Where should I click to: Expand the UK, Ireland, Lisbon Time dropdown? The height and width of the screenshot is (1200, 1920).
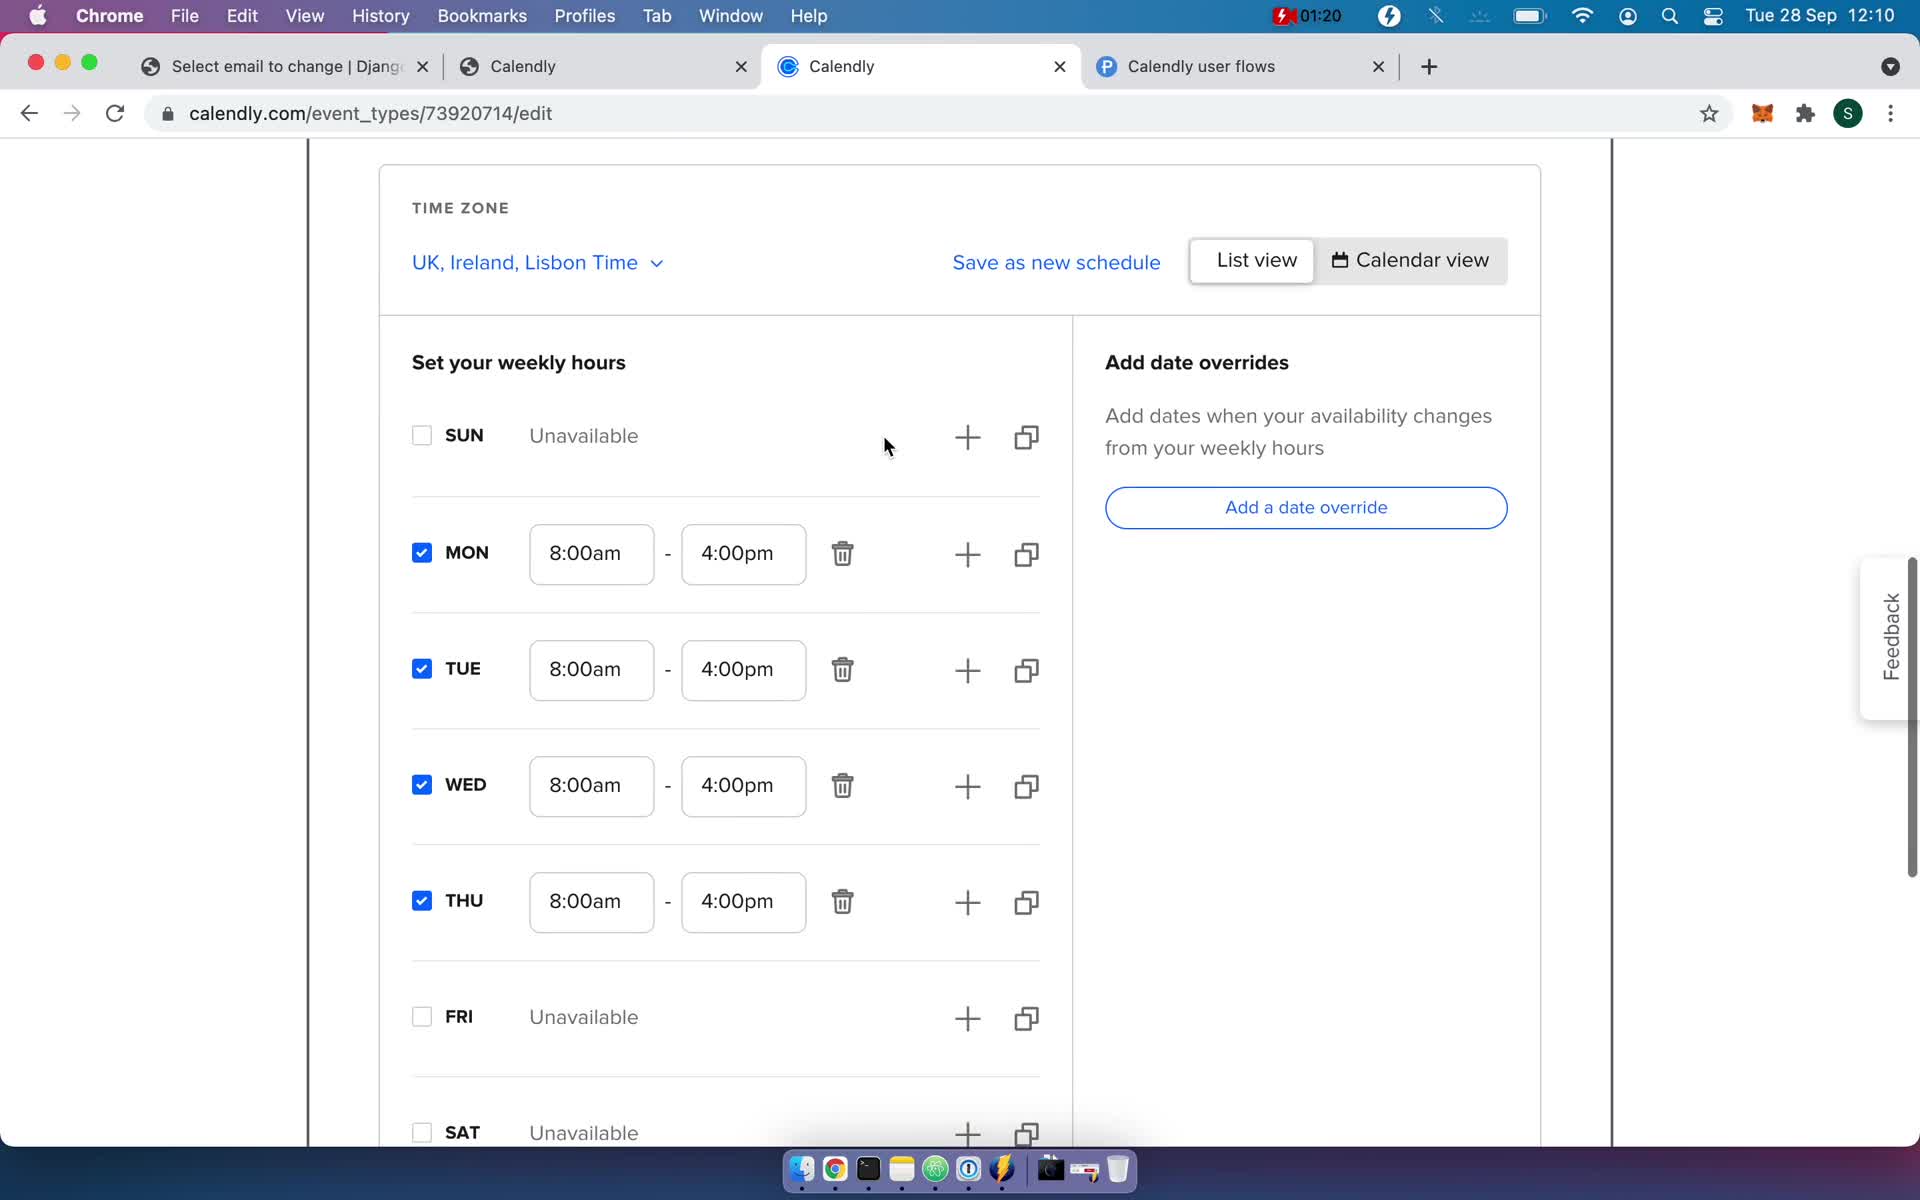[538, 263]
